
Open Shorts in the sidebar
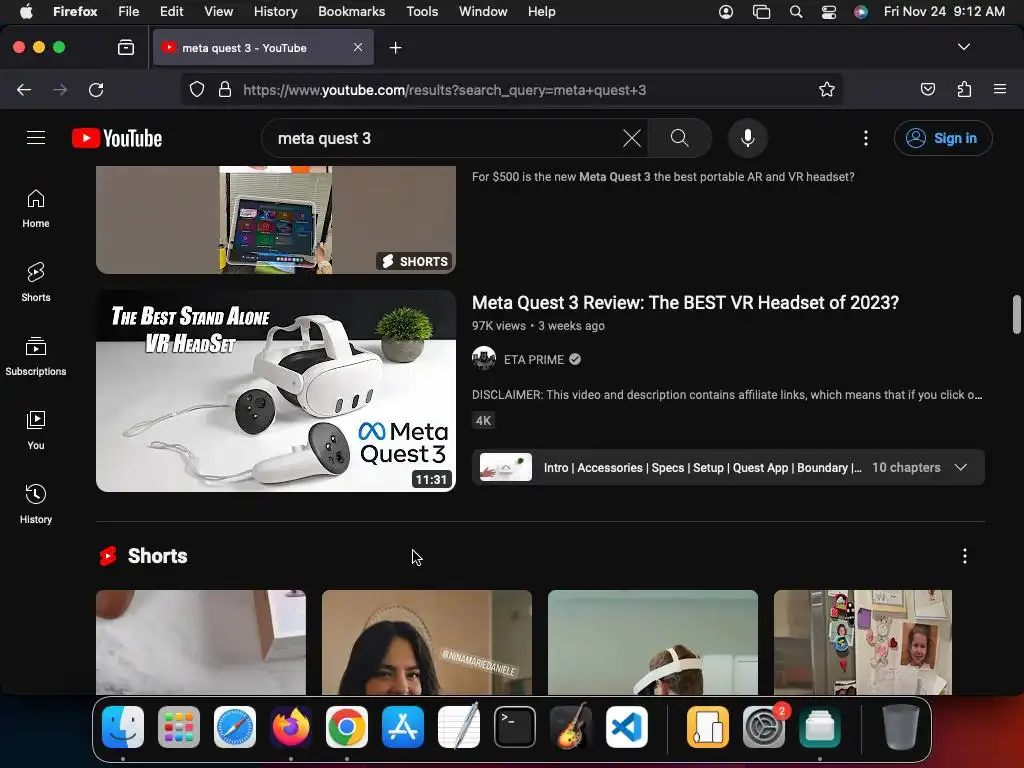point(36,283)
